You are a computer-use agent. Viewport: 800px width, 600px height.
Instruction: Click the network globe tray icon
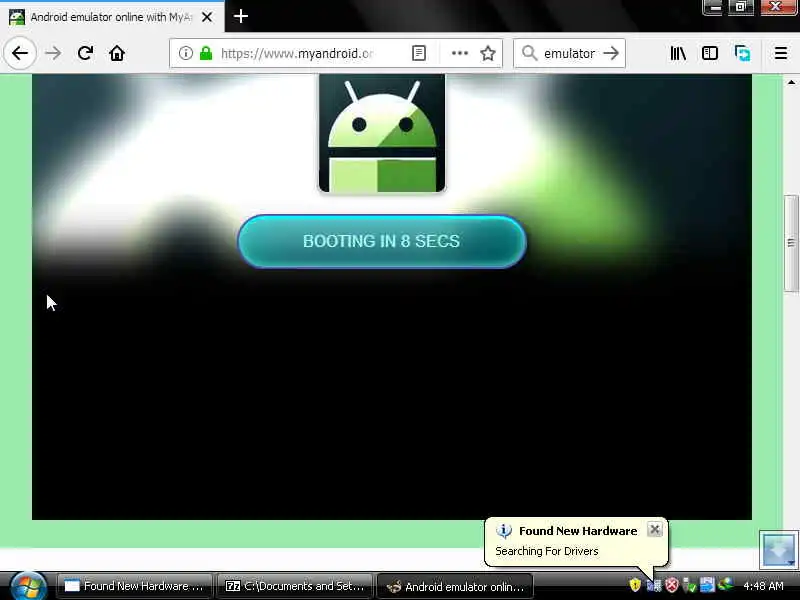726,584
